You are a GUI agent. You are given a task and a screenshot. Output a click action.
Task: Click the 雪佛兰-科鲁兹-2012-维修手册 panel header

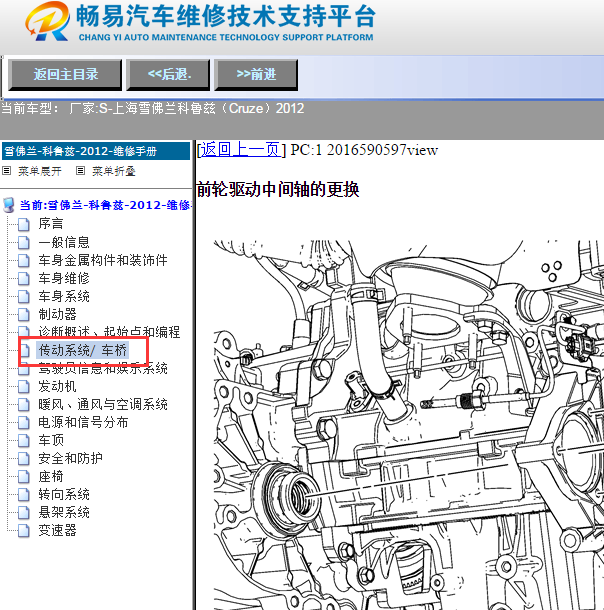(96, 151)
